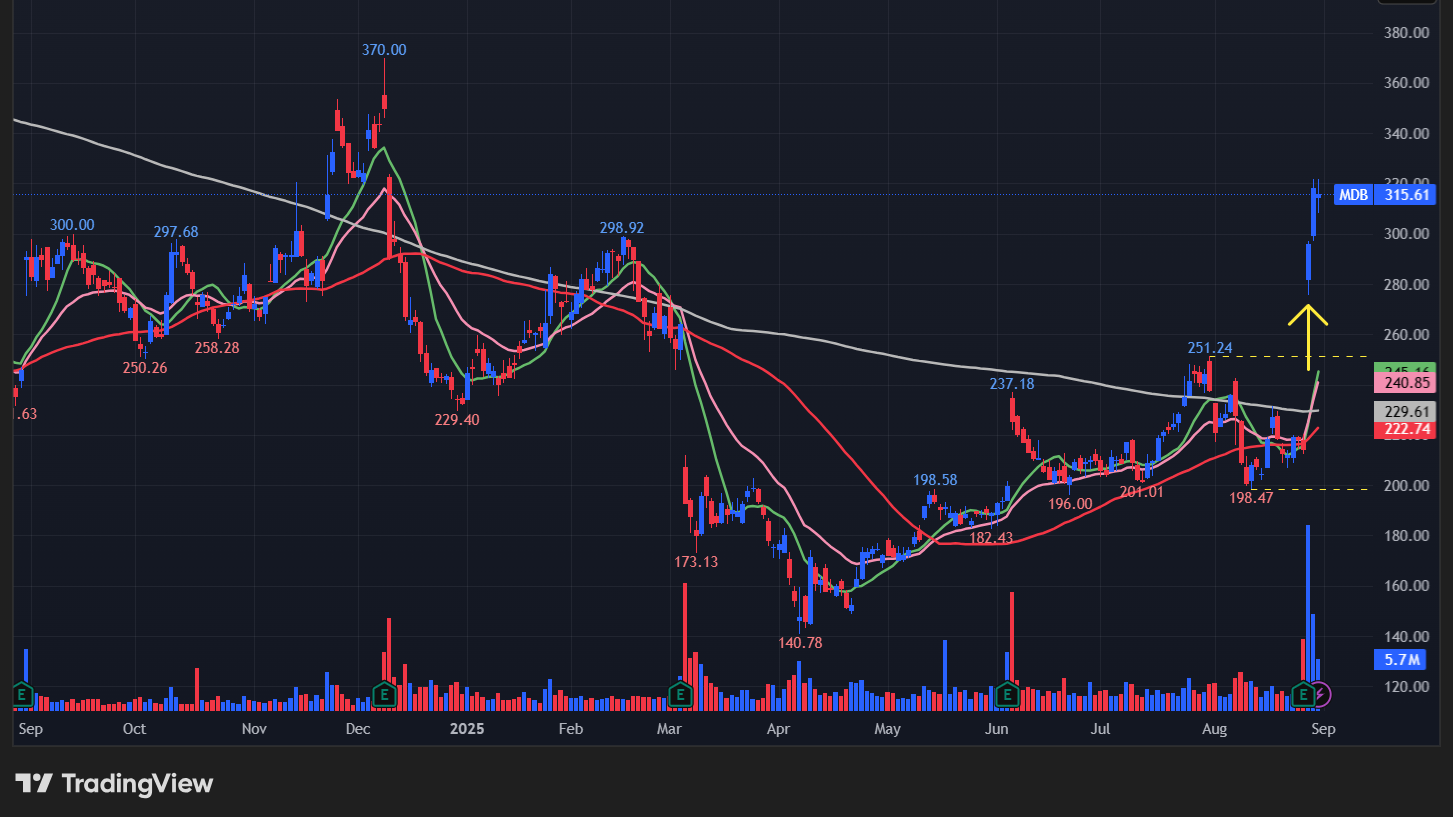Click the 340.00 price axis label
Screen dimensions: 1453x817
[x=1406, y=134]
